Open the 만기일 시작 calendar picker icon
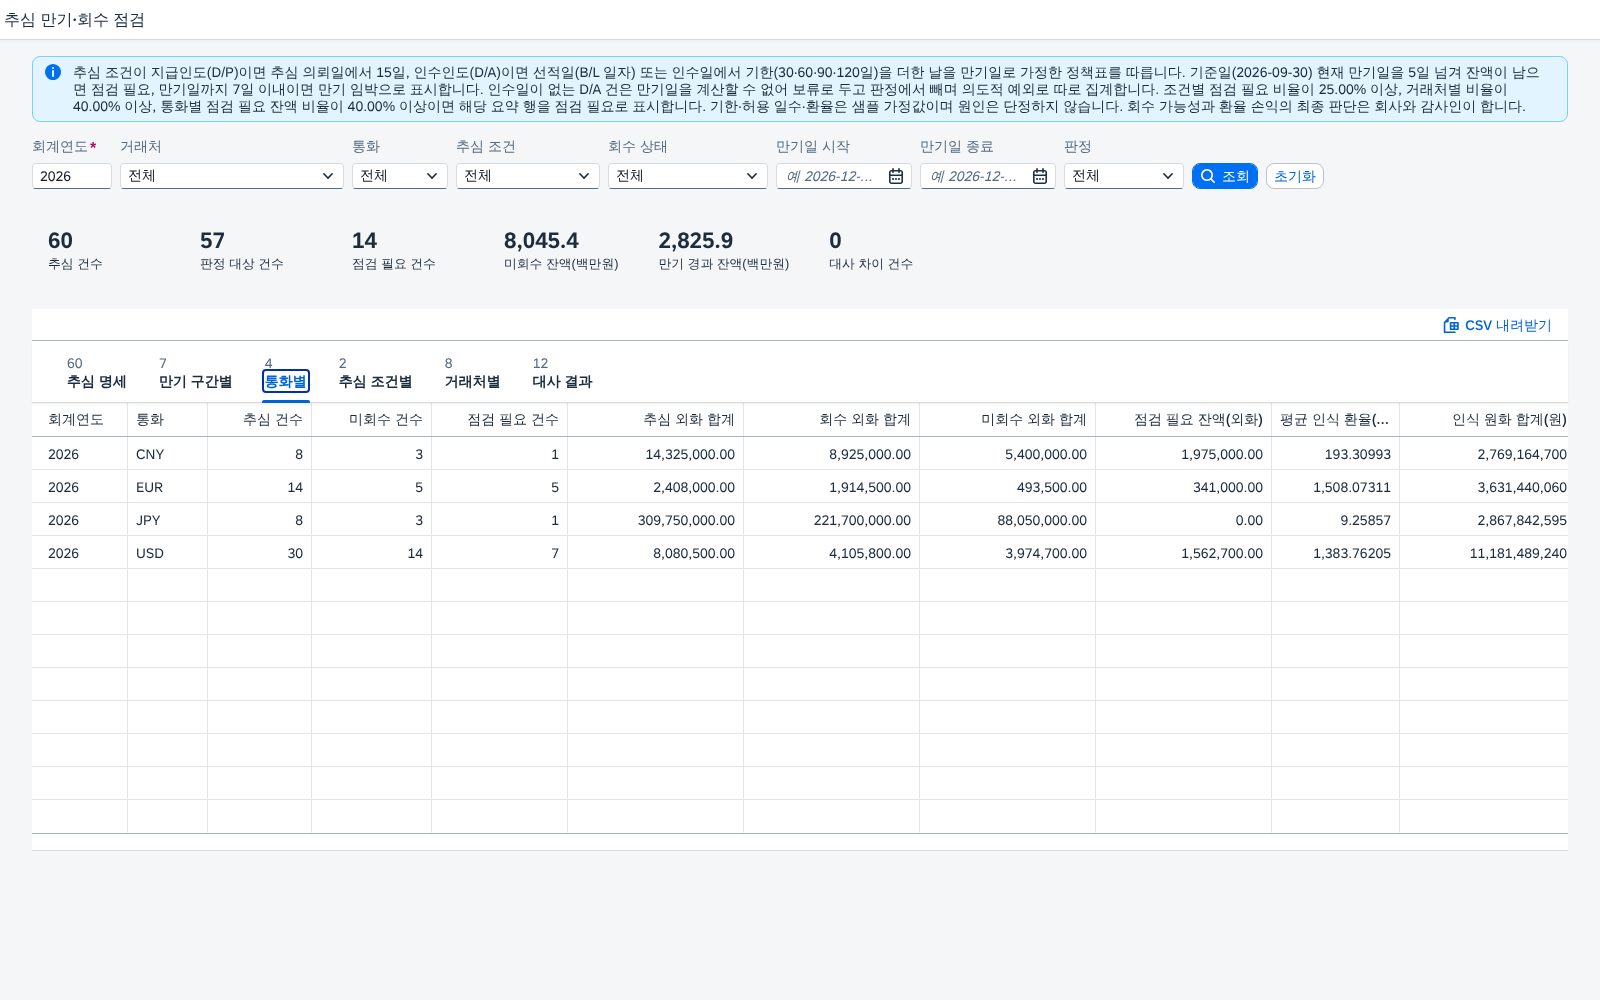This screenshot has height=1000, width=1600. pyautogui.click(x=896, y=176)
